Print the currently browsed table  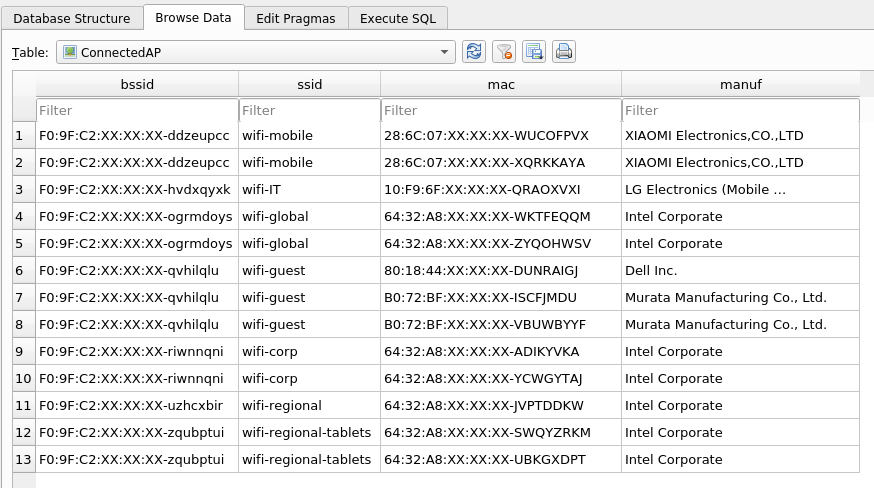(564, 52)
